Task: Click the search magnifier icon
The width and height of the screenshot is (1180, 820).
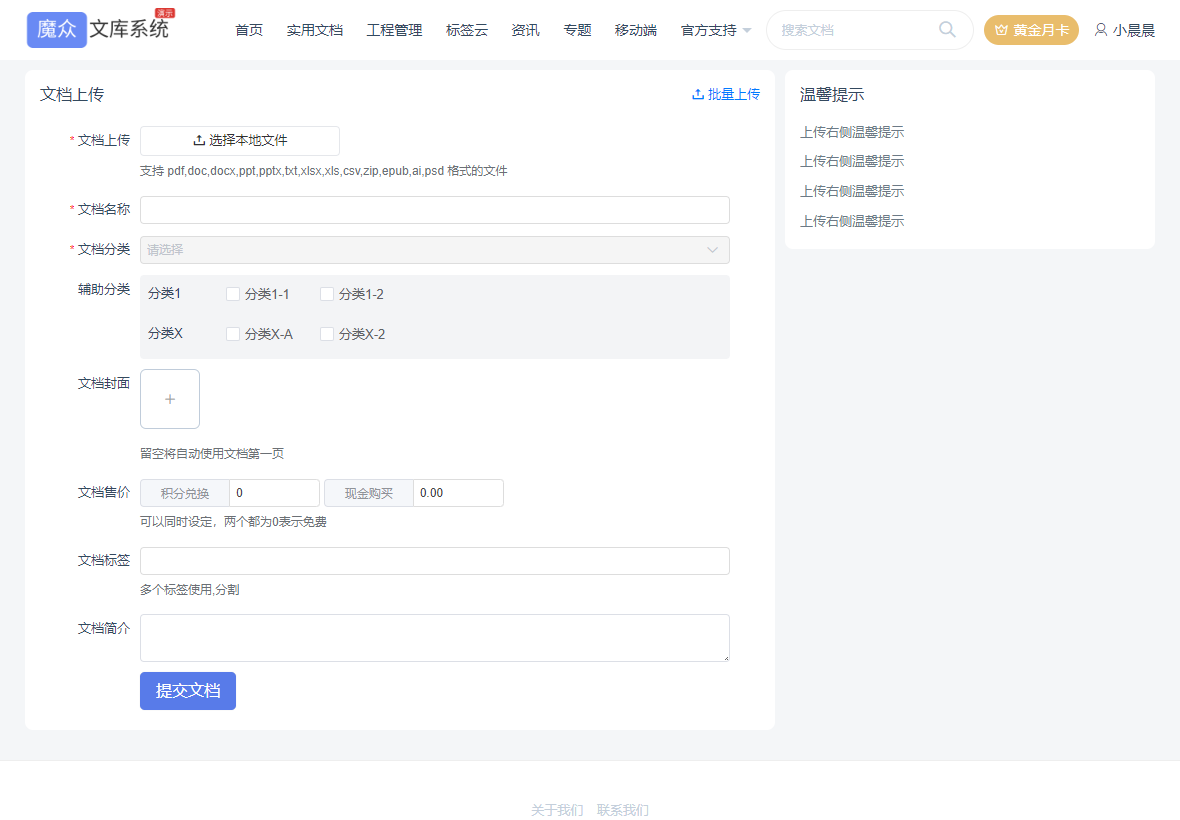Action: pos(947,30)
